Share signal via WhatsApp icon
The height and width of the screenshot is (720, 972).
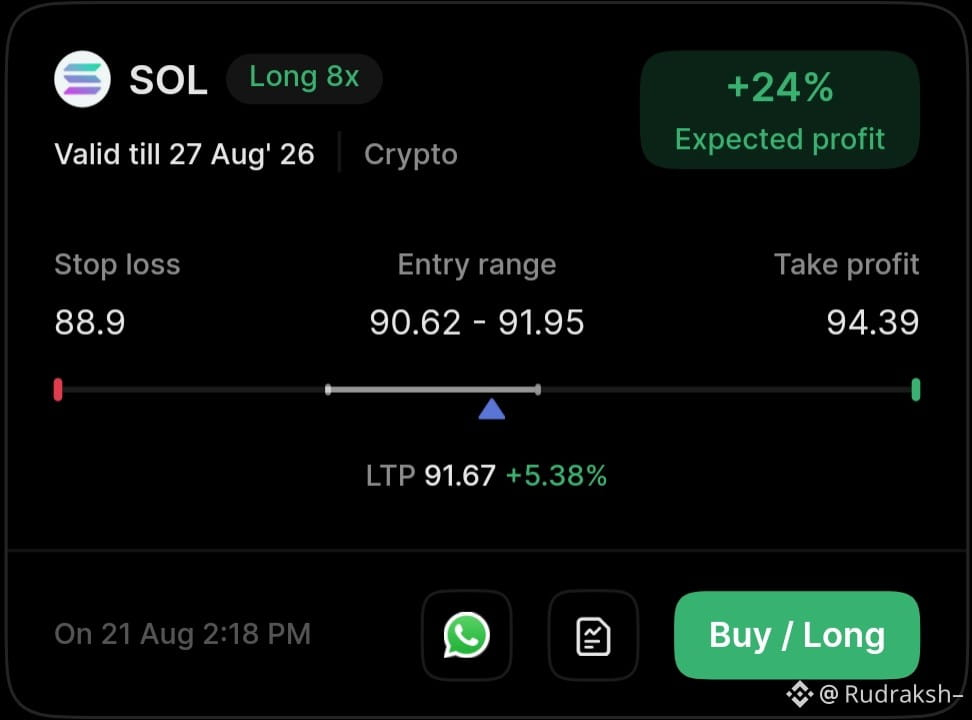tap(467, 635)
